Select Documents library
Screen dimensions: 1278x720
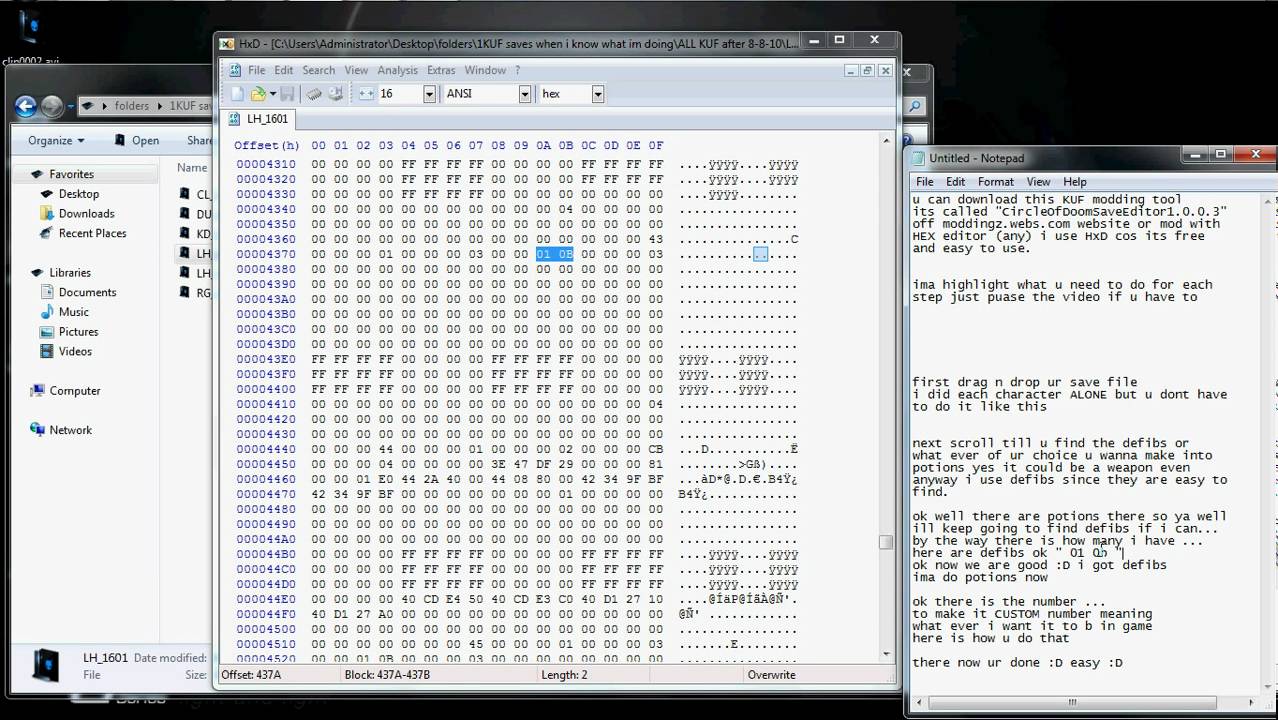tap(87, 292)
